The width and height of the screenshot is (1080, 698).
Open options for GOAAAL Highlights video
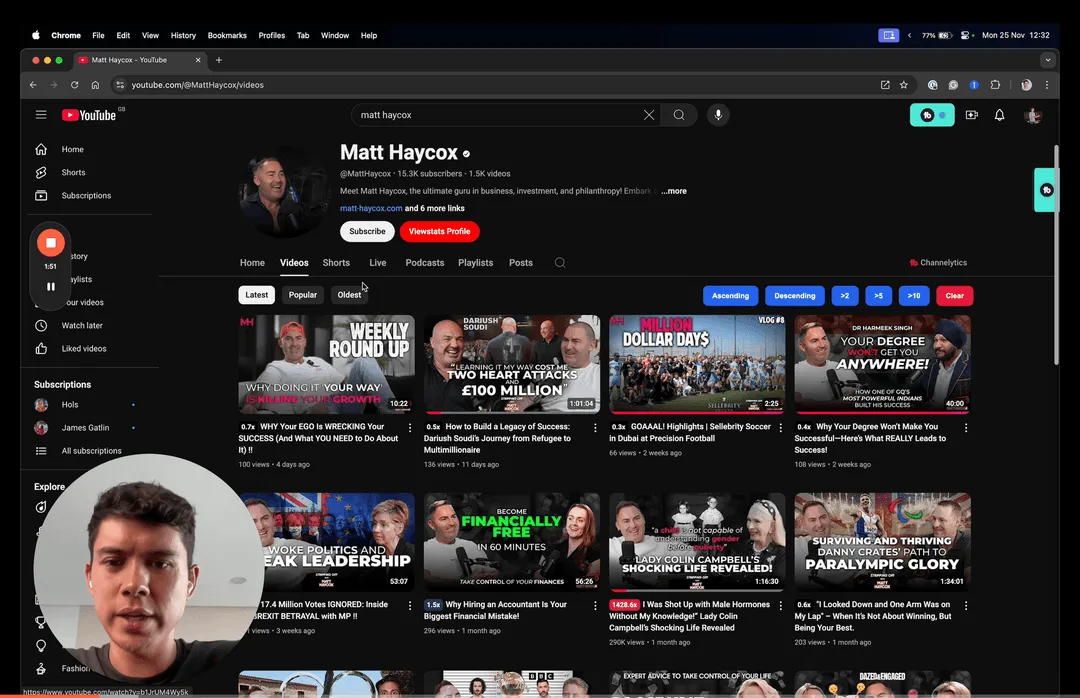[x=780, y=428]
